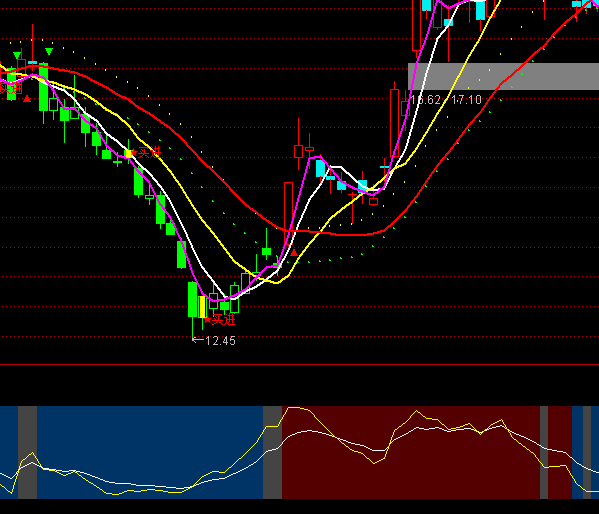Click the wide gray band between blue and red zones
599x514 pixels.
(272, 452)
